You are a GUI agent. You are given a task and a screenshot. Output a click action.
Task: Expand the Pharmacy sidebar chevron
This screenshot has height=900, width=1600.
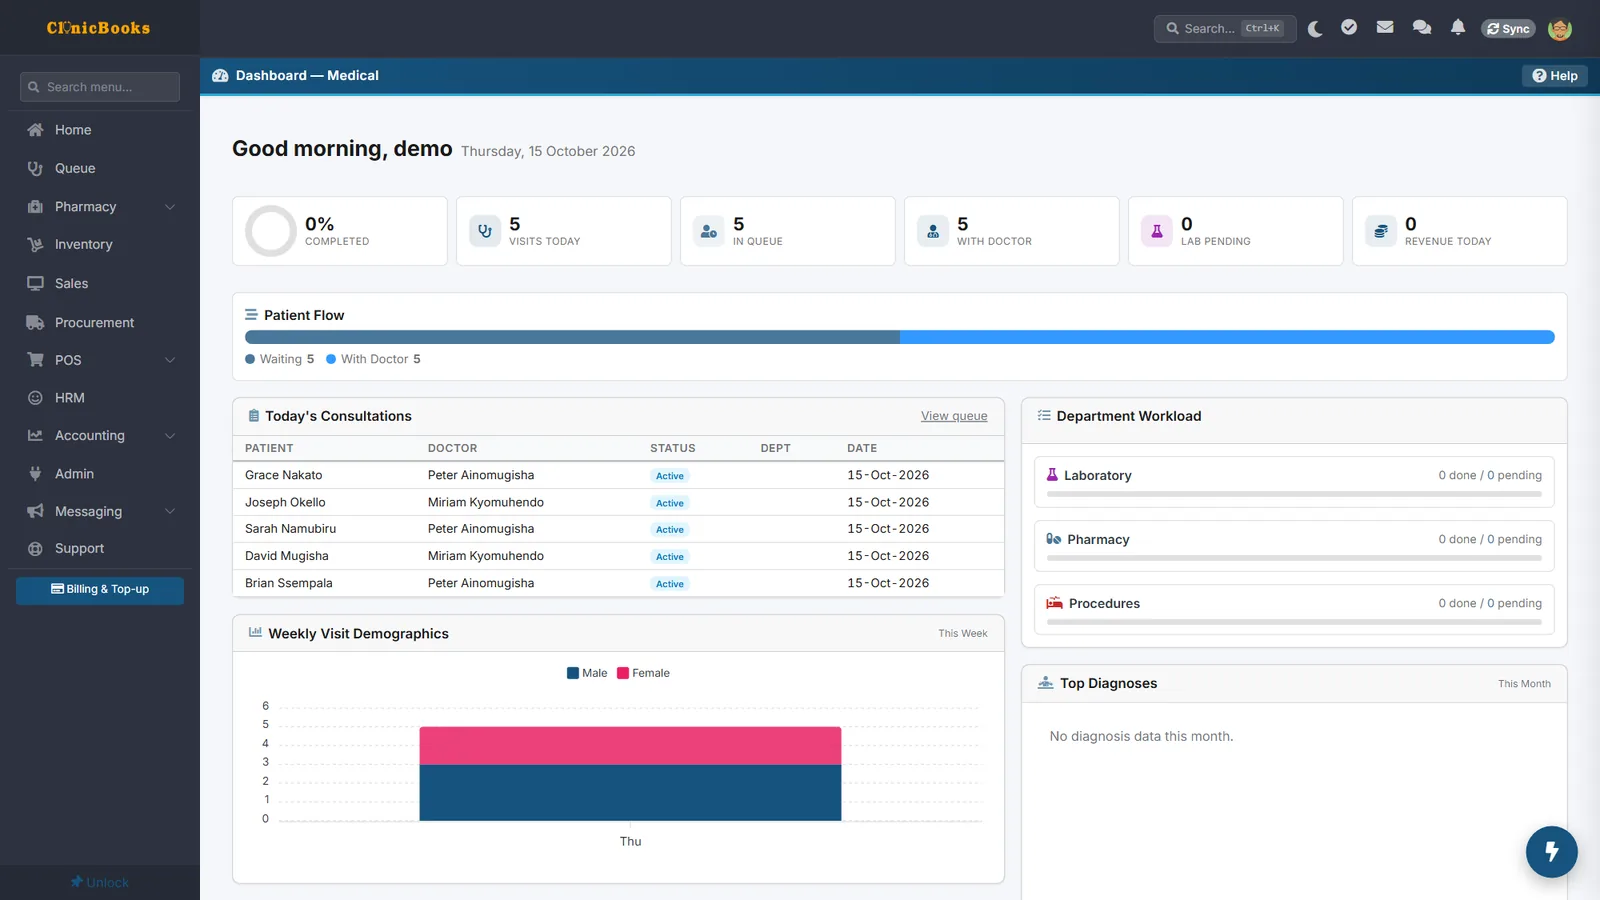click(x=170, y=207)
